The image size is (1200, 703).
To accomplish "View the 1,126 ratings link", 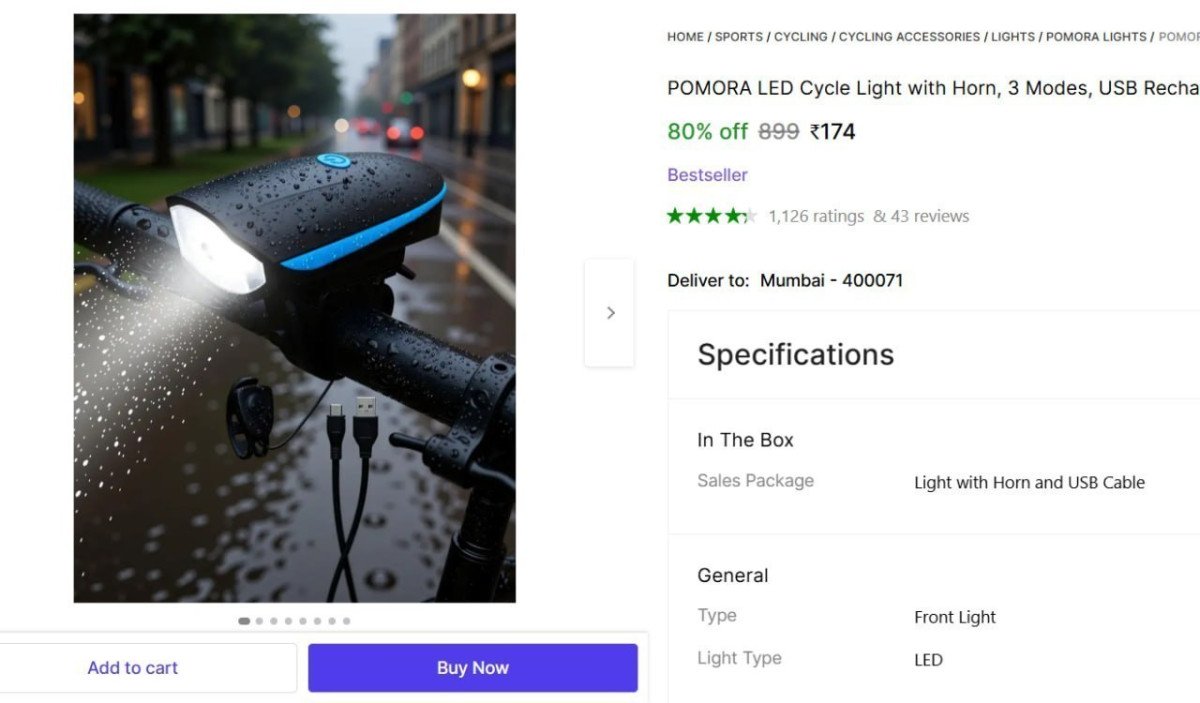I will pyautogui.click(x=816, y=216).
